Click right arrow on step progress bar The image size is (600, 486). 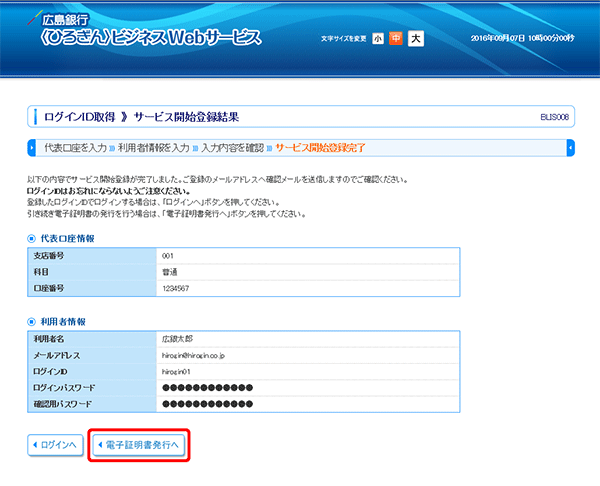tap(569, 148)
